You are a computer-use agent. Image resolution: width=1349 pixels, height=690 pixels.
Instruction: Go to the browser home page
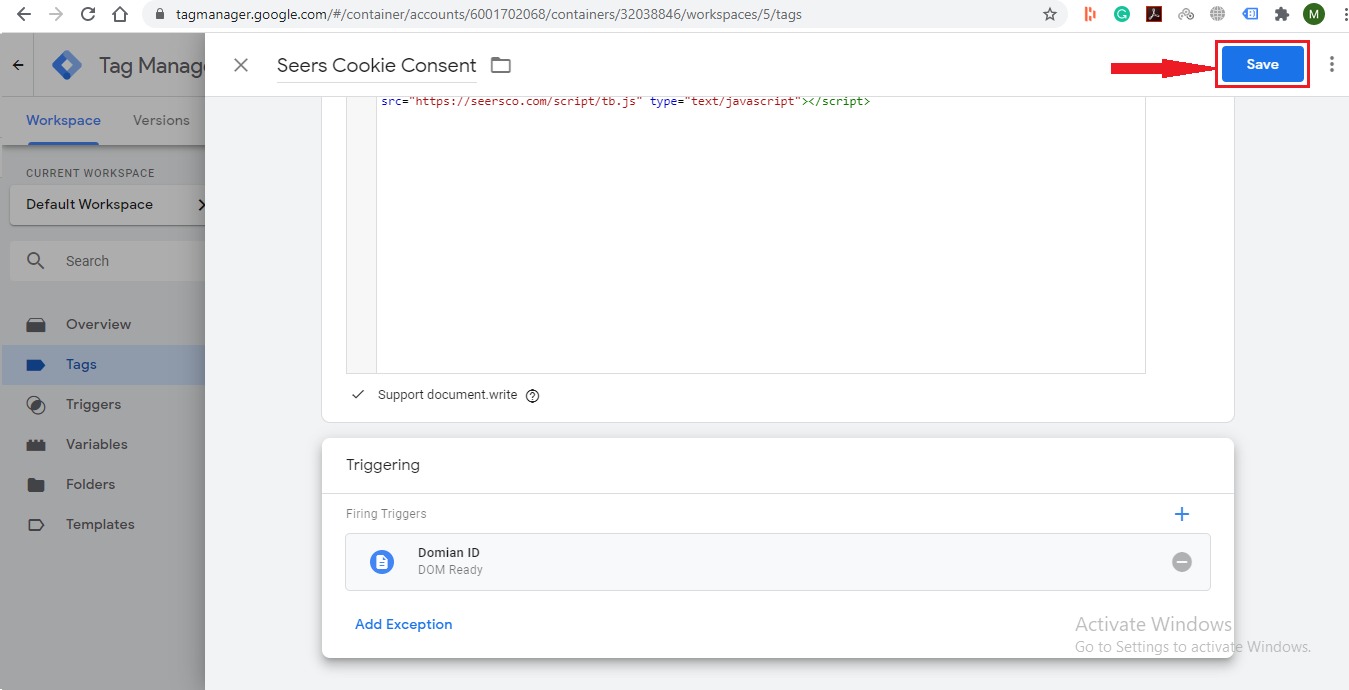tap(120, 14)
